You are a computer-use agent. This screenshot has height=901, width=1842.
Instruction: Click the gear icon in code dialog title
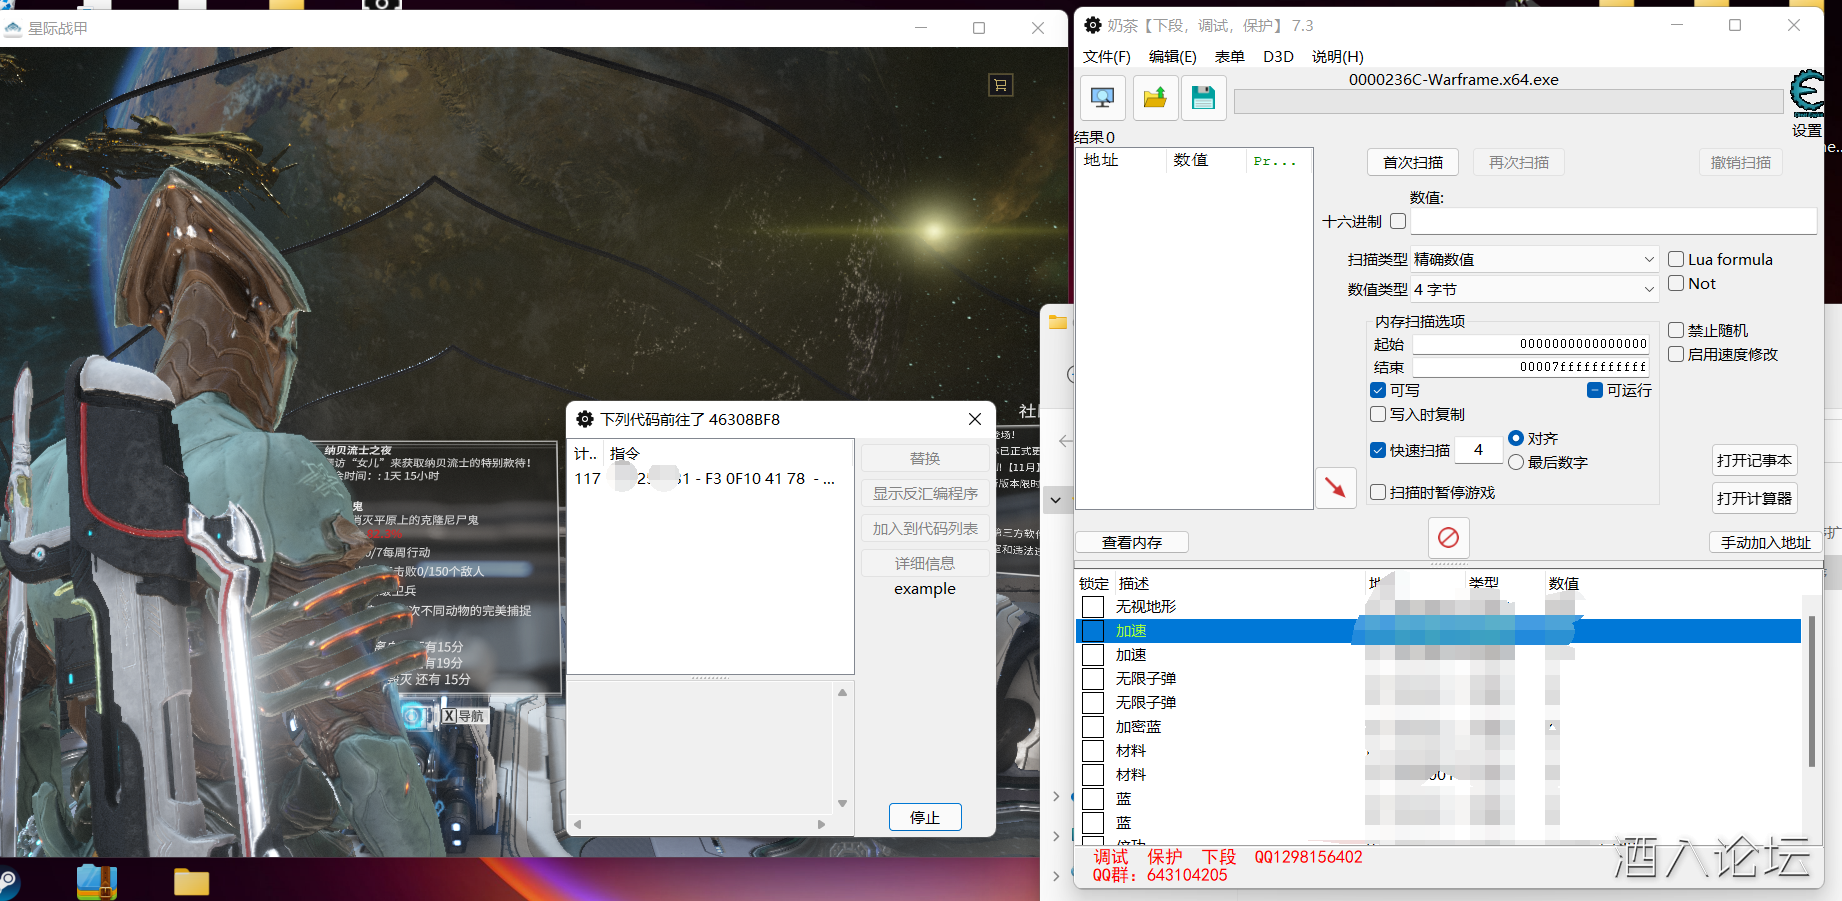(x=585, y=419)
